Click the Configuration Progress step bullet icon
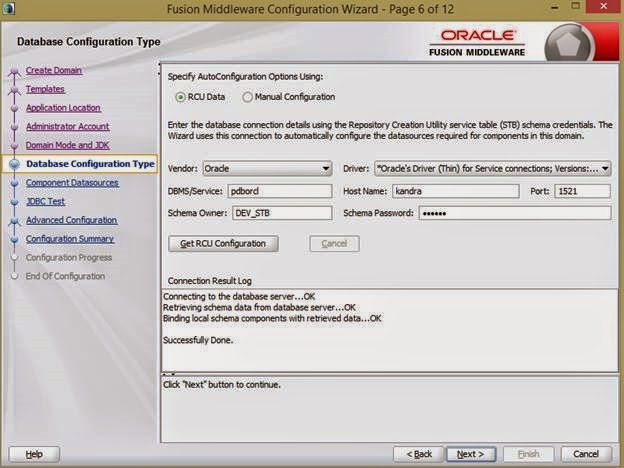This screenshot has height=468, width=624. 15,258
